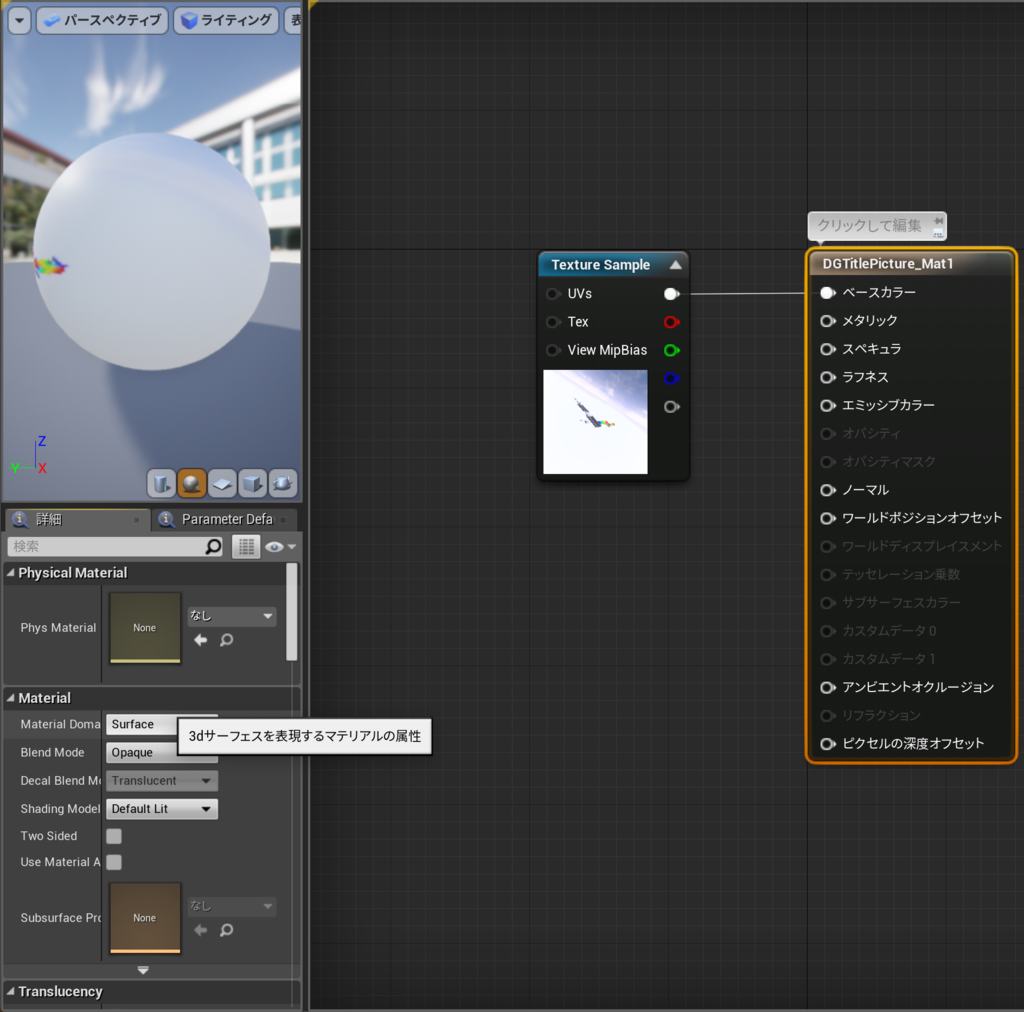Click the UVs input pin on Texture Sample
Screen dimensions: 1024x1012
coord(553,294)
